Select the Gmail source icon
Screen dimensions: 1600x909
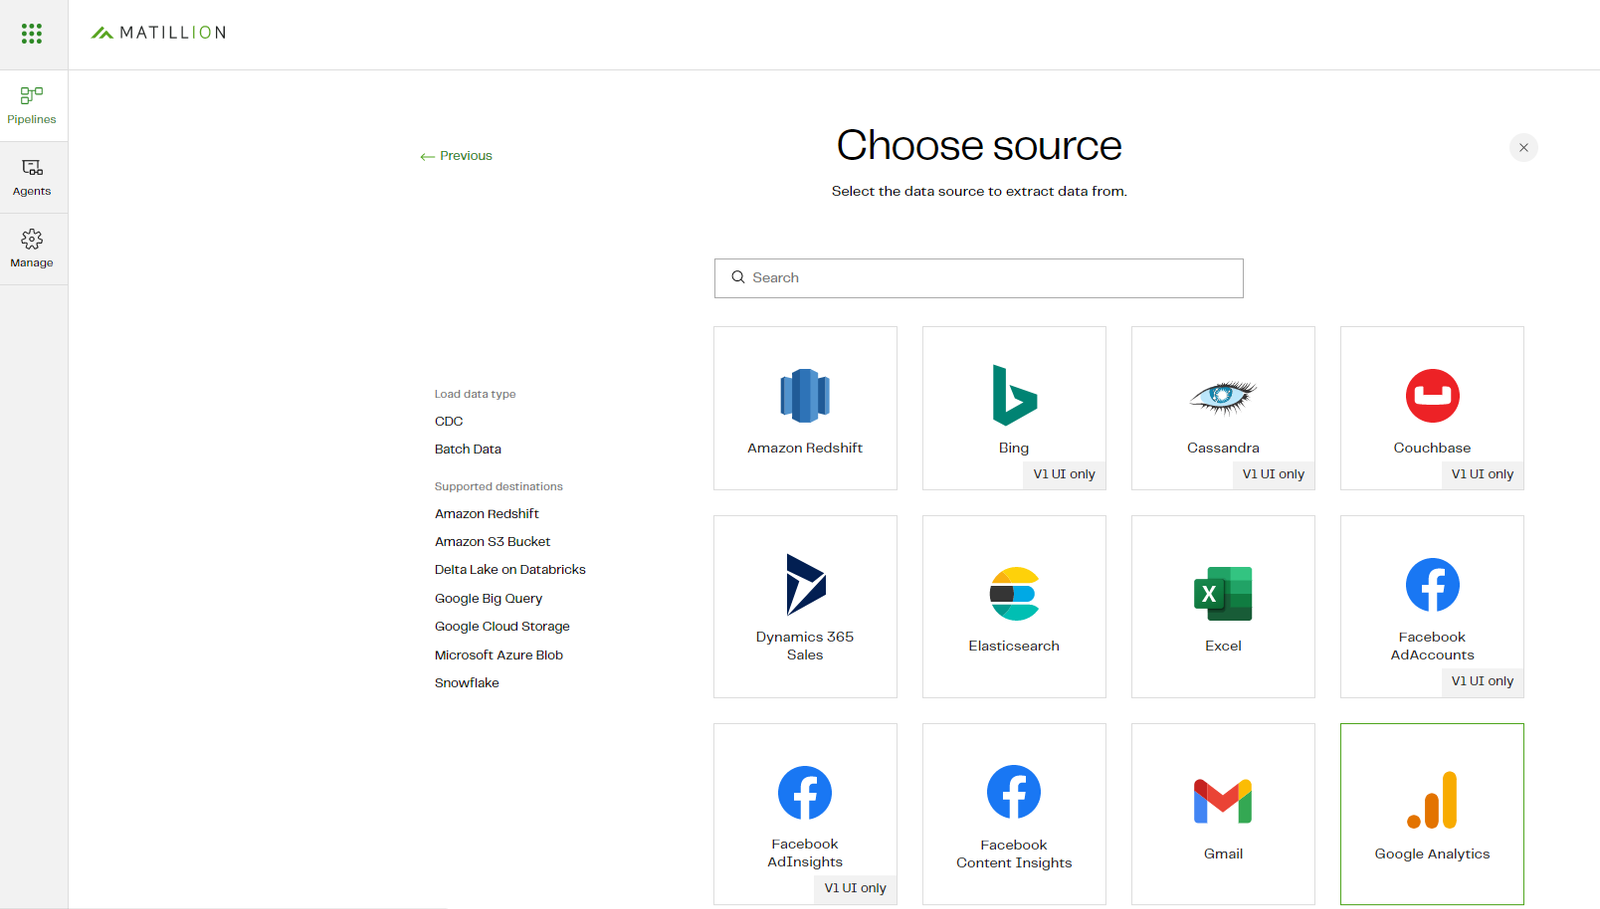point(1222,801)
